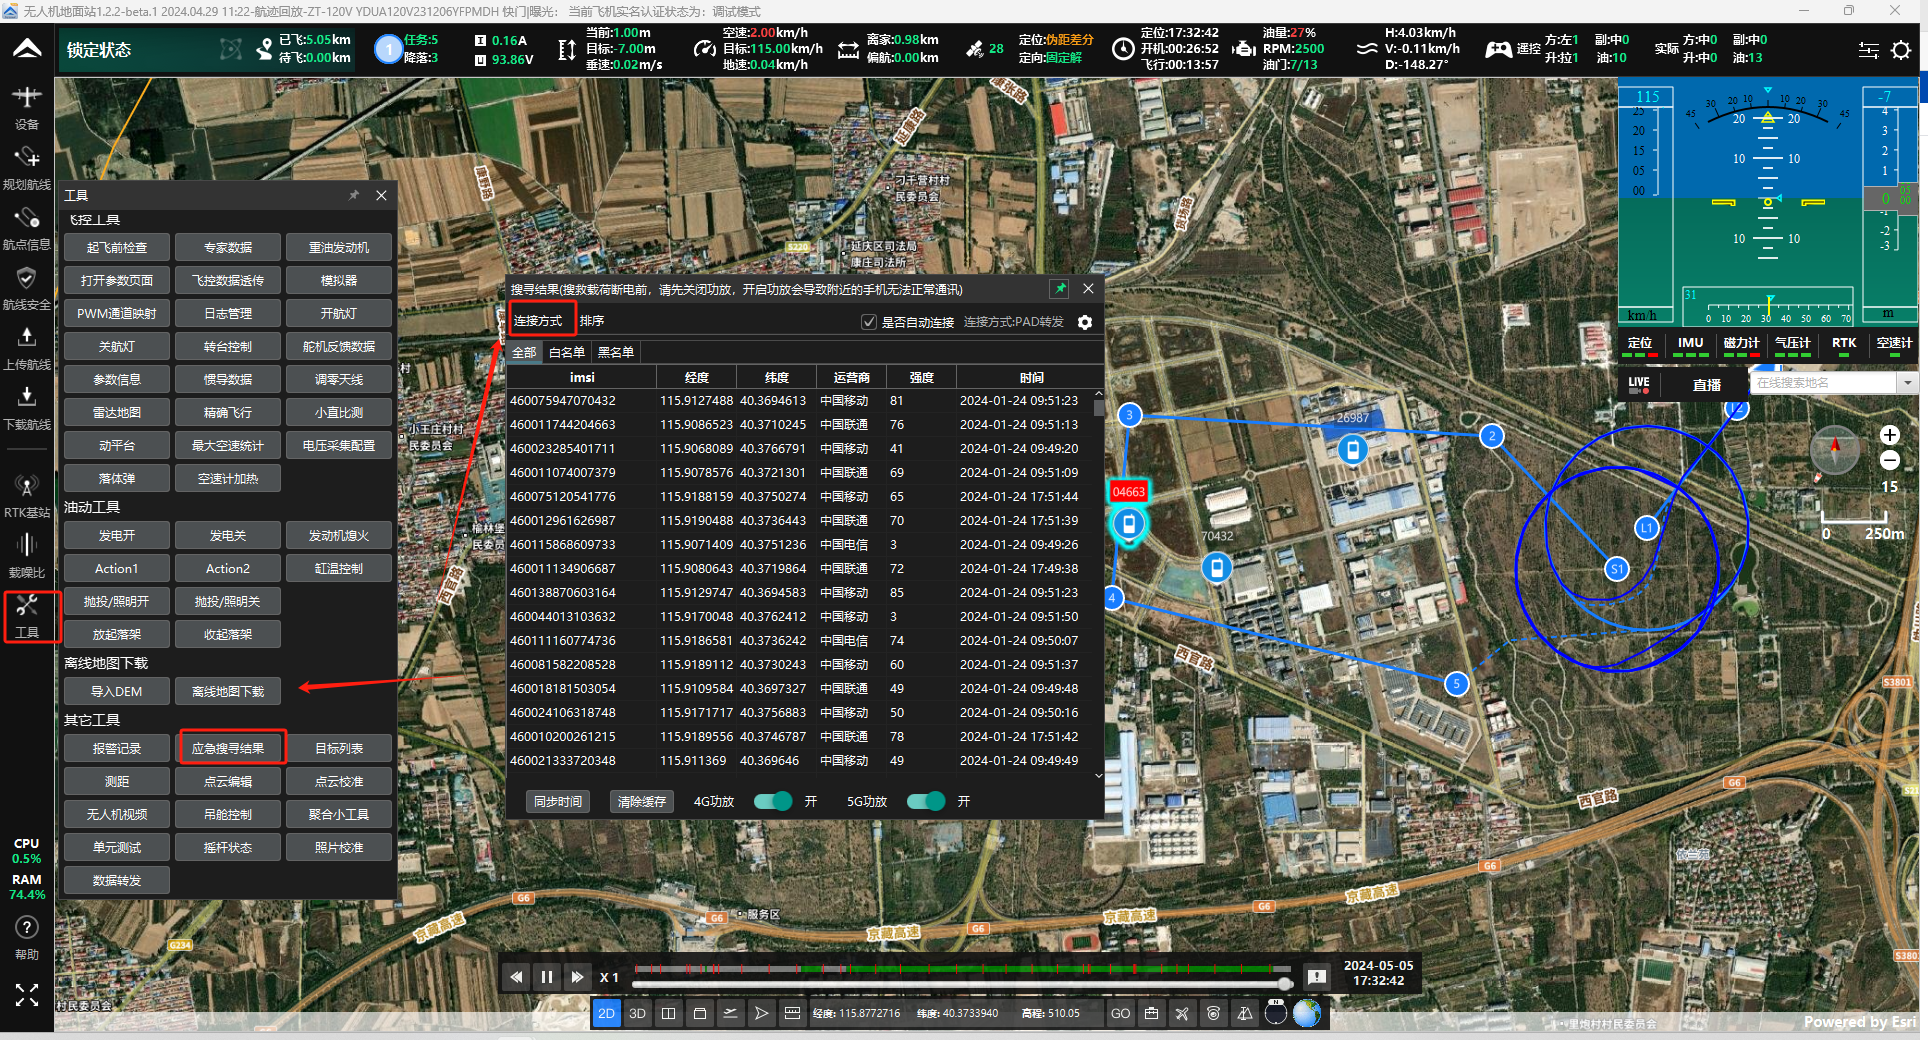Open the 连接方式 menu in search dialog
The height and width of the screenshot is (1040, 1928).
click(538, 321)
